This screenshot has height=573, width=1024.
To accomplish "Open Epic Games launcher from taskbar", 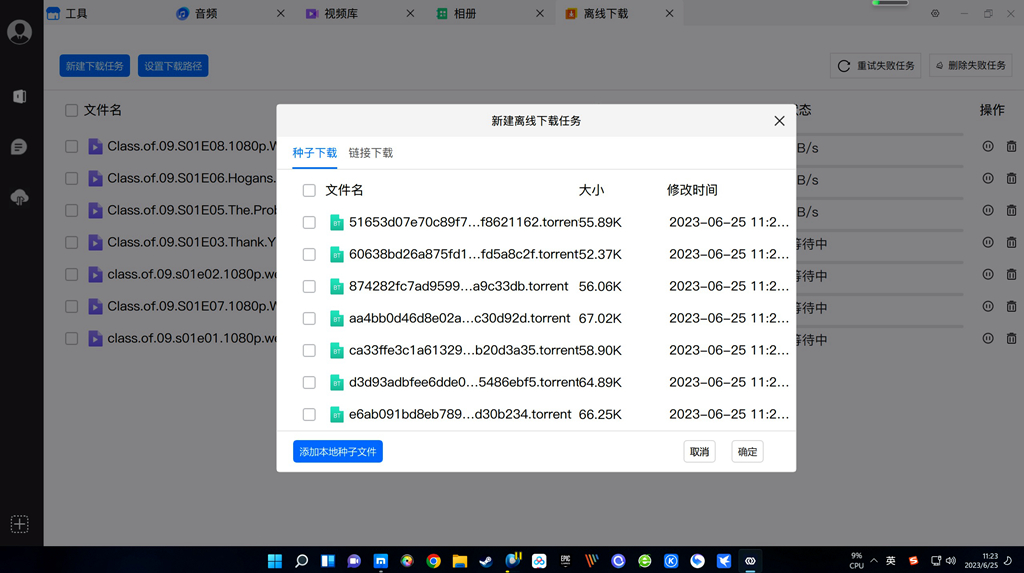I will (x=566, y=561).
